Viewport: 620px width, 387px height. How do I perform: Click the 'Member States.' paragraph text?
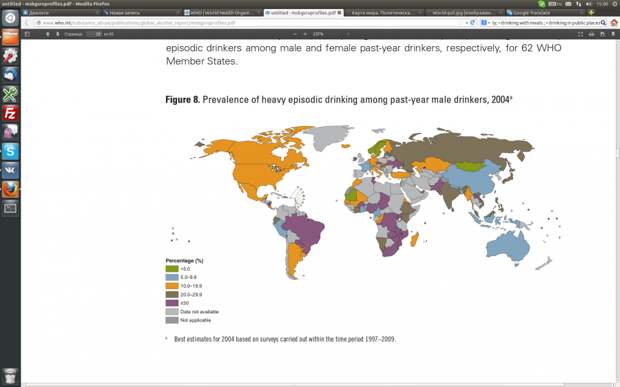(202, 61)
